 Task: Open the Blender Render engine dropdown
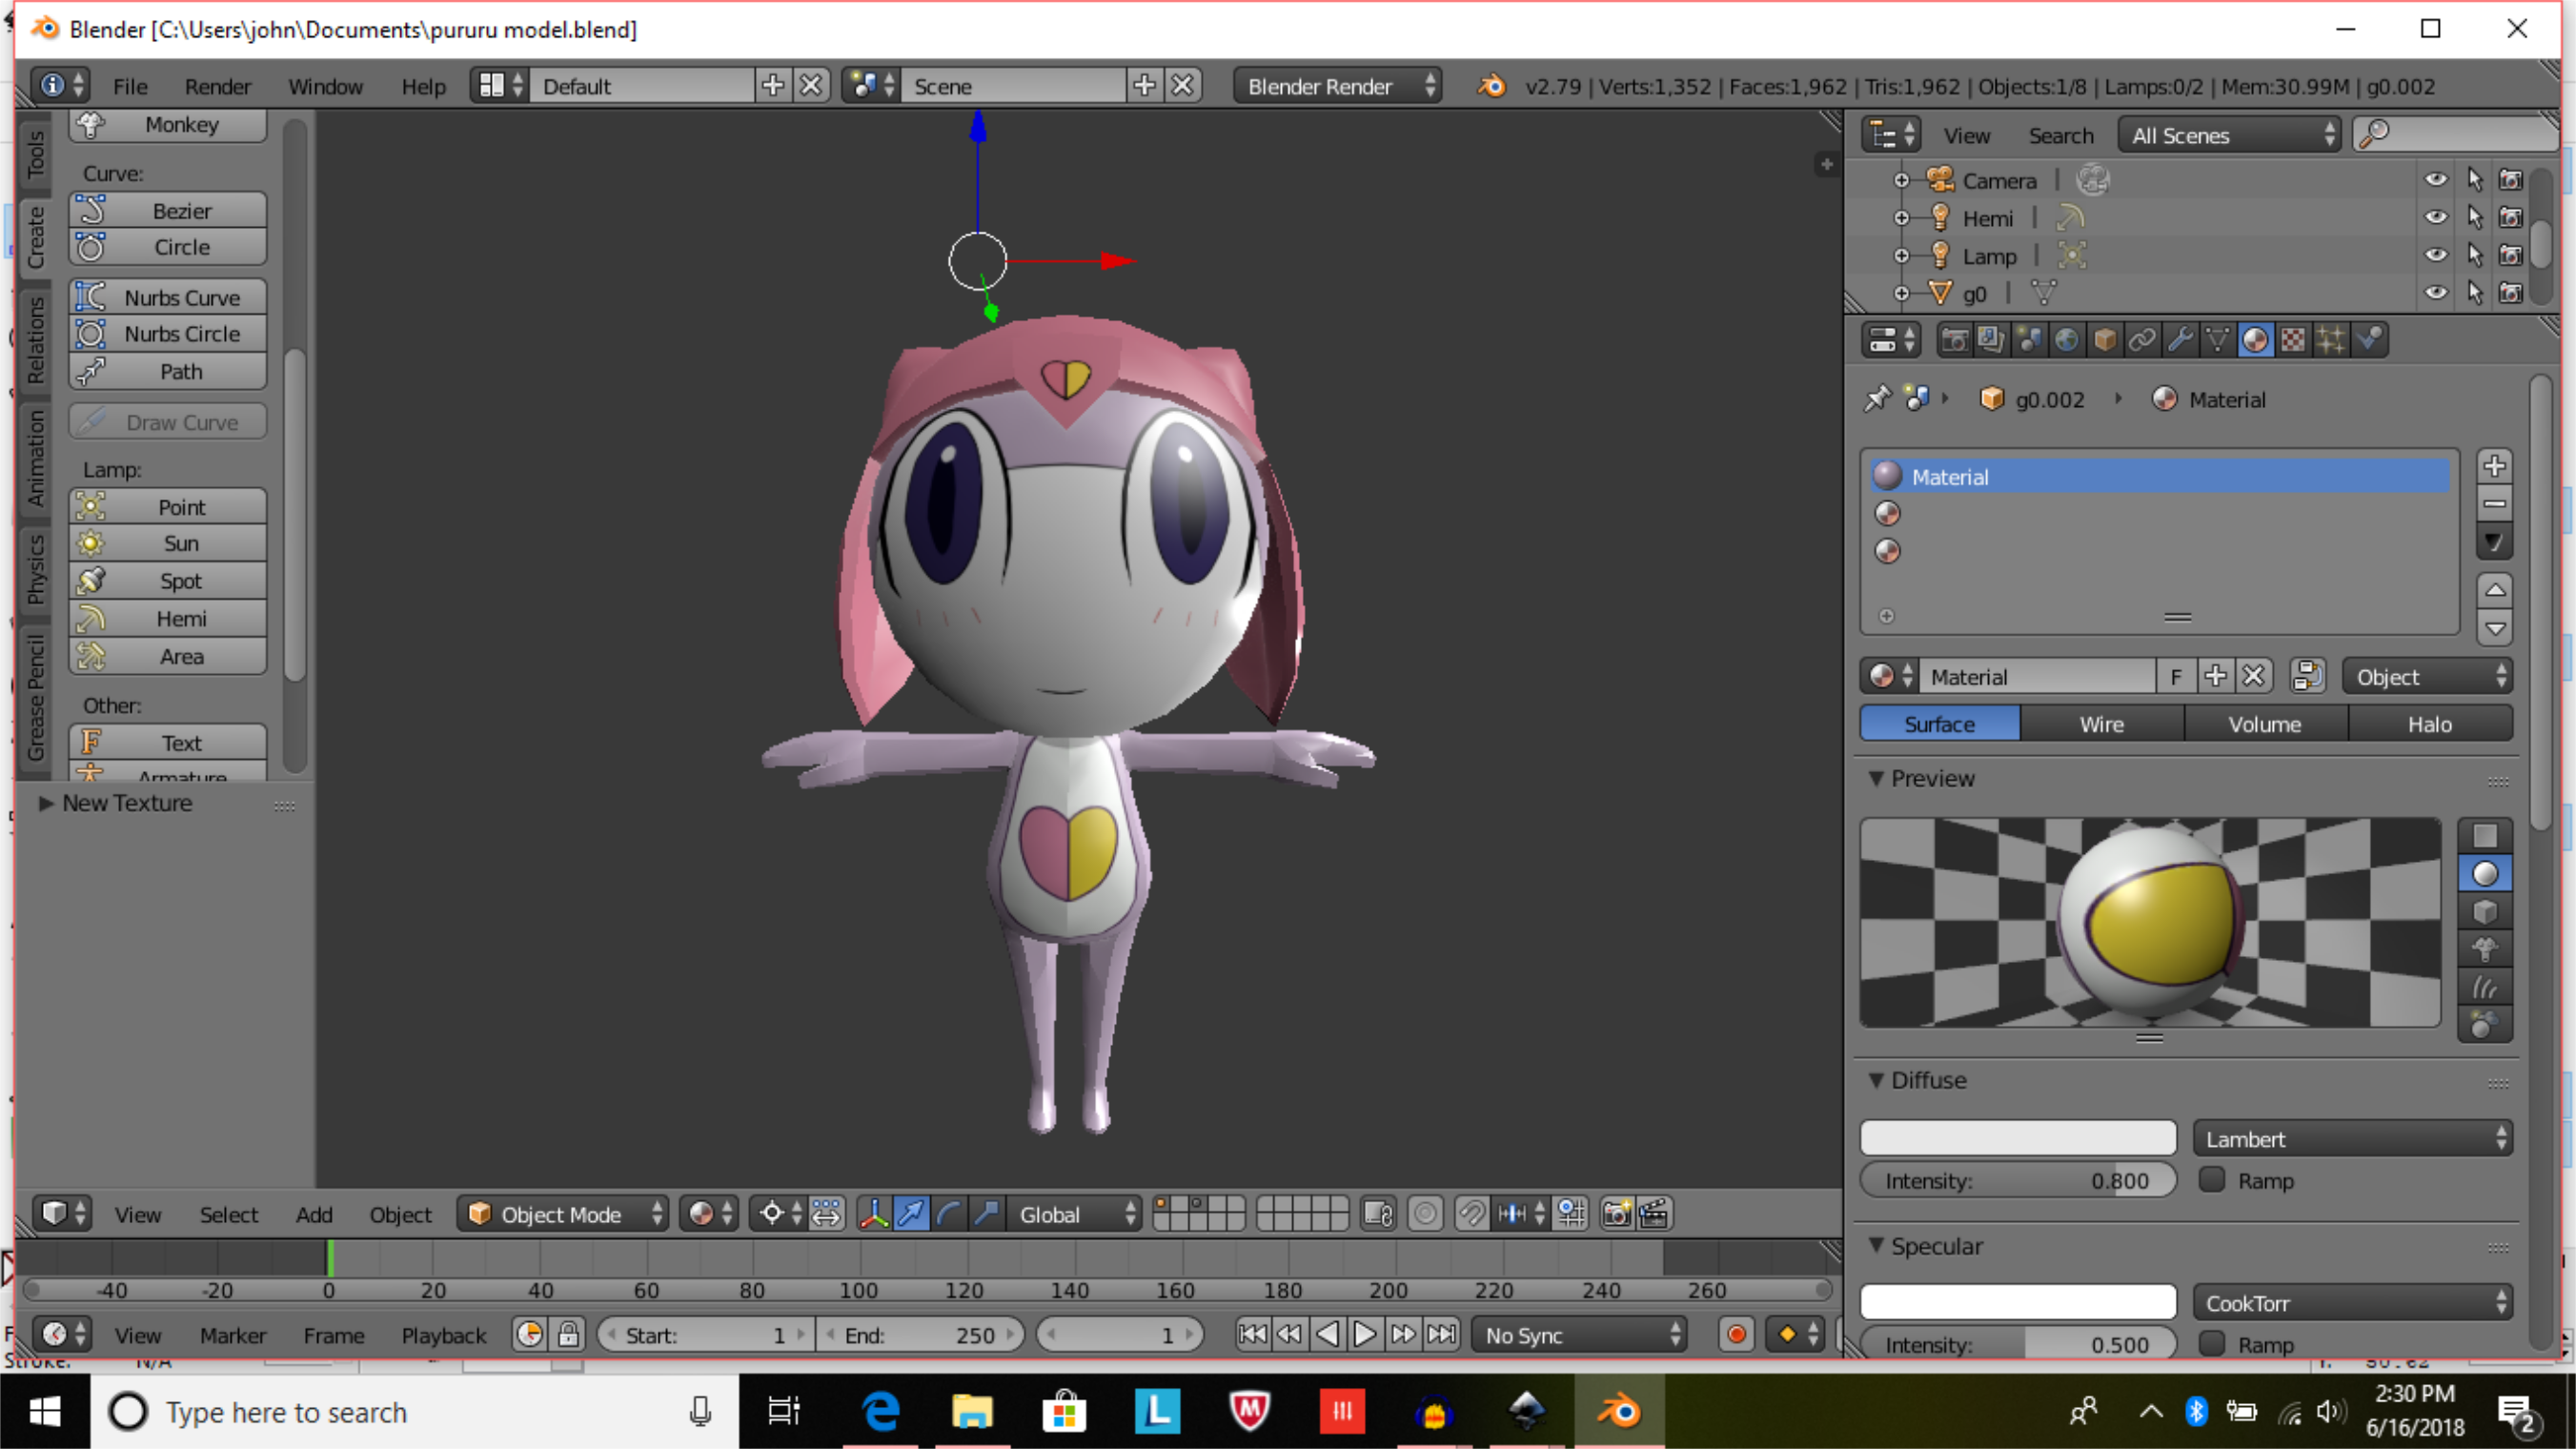tap(1338, 86)
